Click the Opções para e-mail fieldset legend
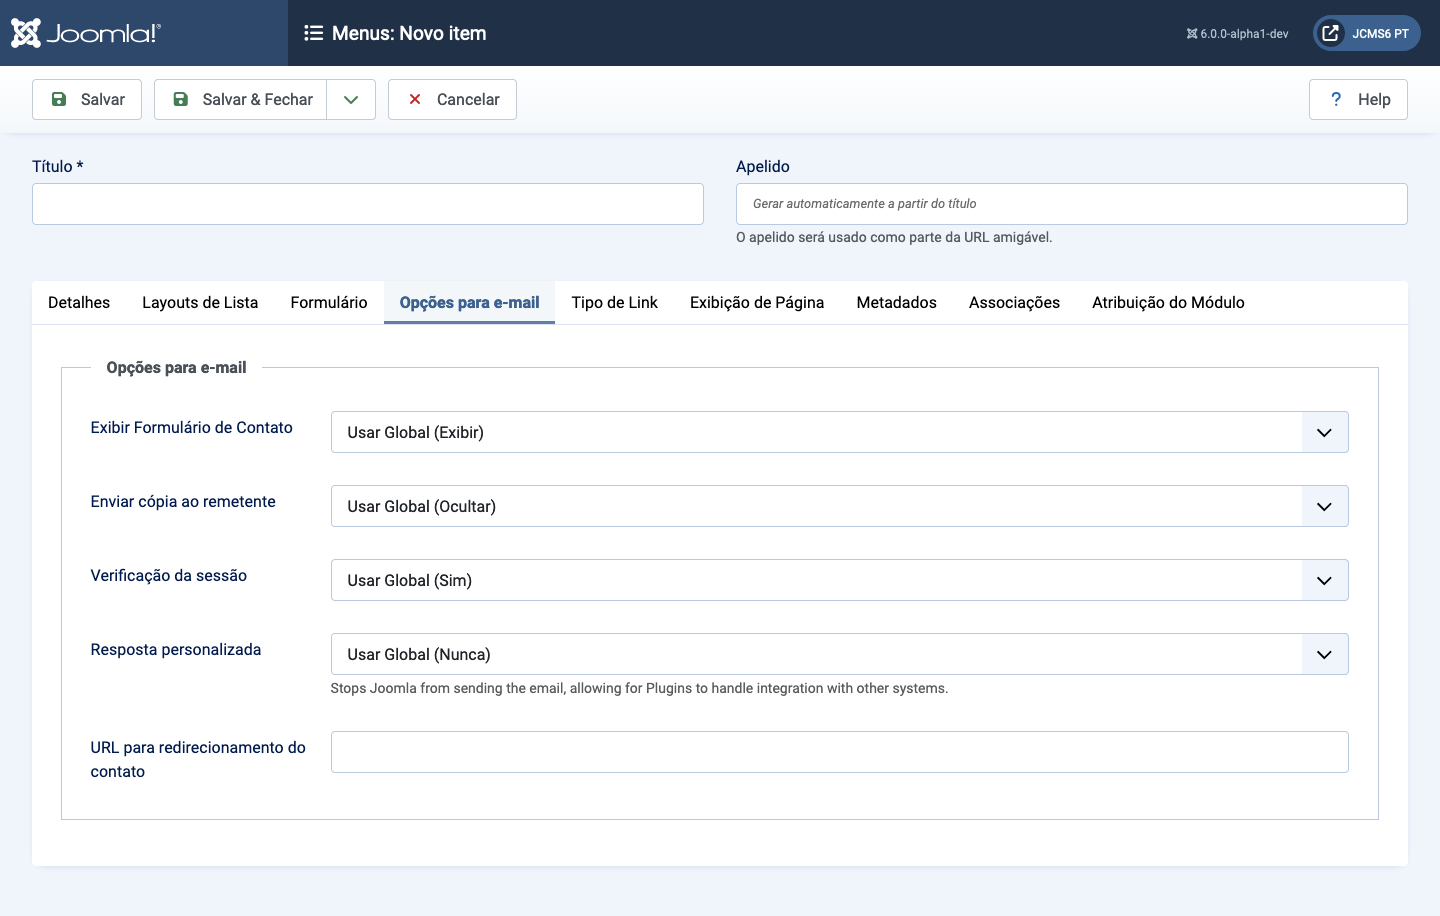 (x=176, y=367)
